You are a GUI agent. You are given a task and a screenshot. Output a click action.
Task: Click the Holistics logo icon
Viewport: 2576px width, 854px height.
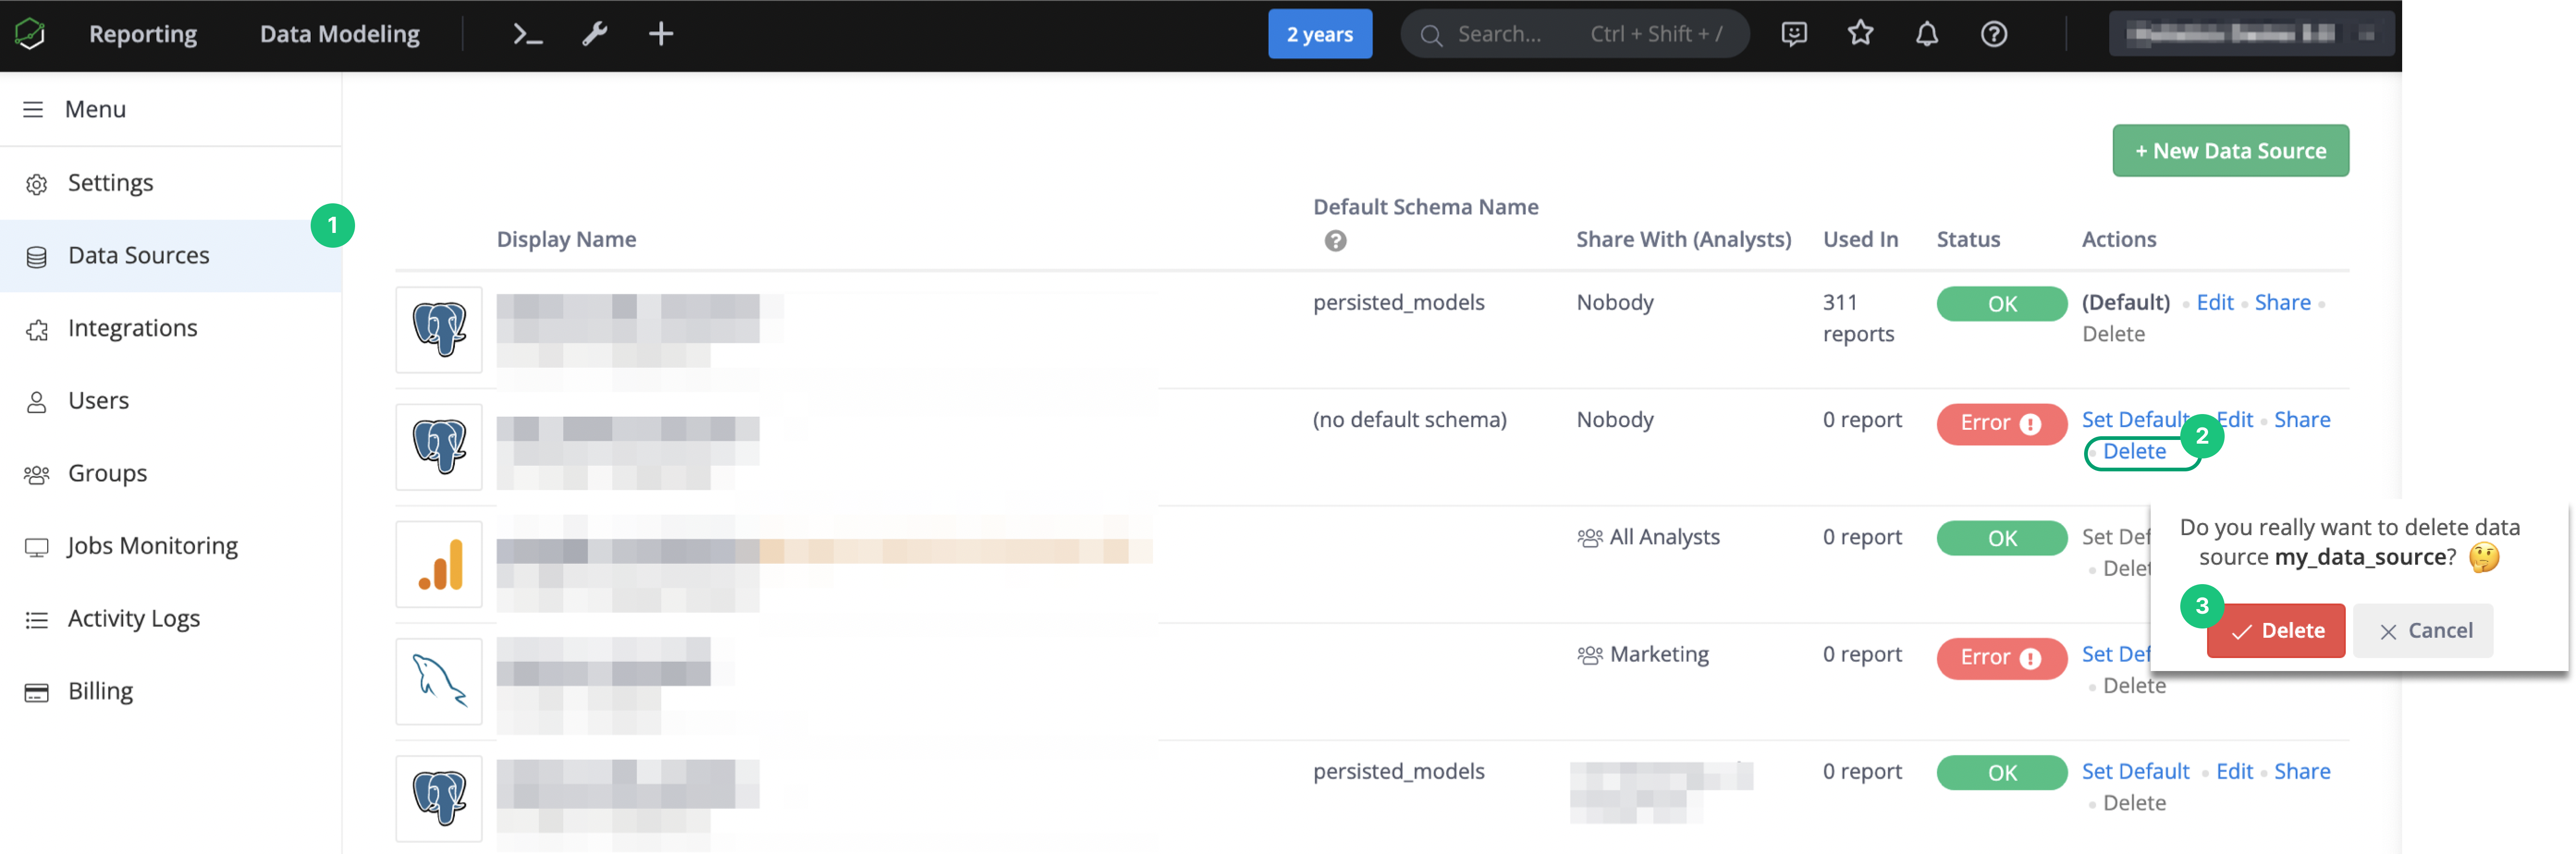click(x=30, y=34)
